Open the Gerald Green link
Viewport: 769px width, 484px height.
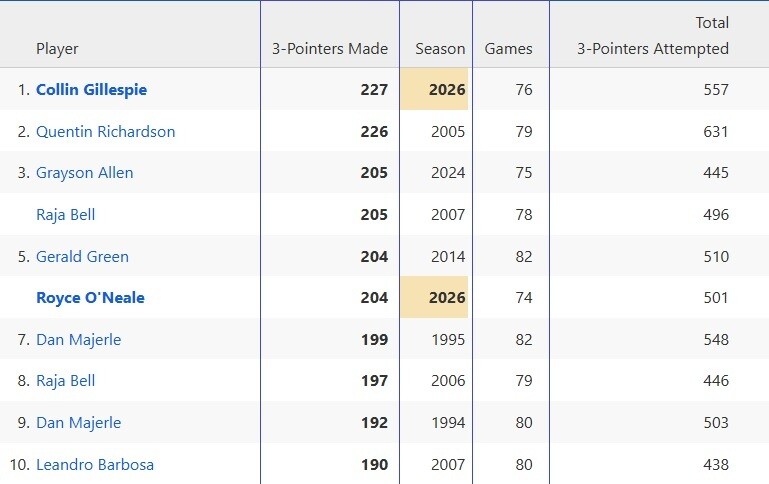pyautogui.click(x=82, y=257)
